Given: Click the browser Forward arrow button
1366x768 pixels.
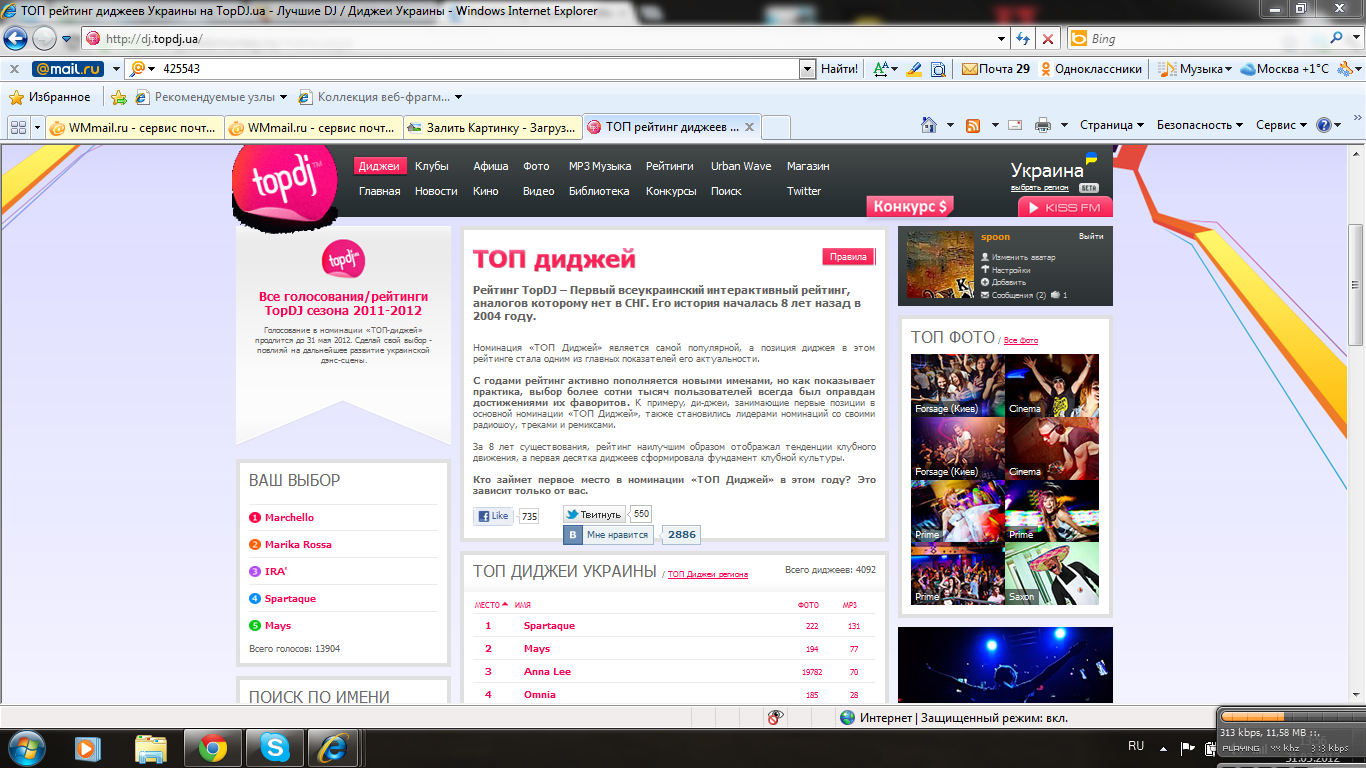Looking at the screenshot, I should point(44,39).
